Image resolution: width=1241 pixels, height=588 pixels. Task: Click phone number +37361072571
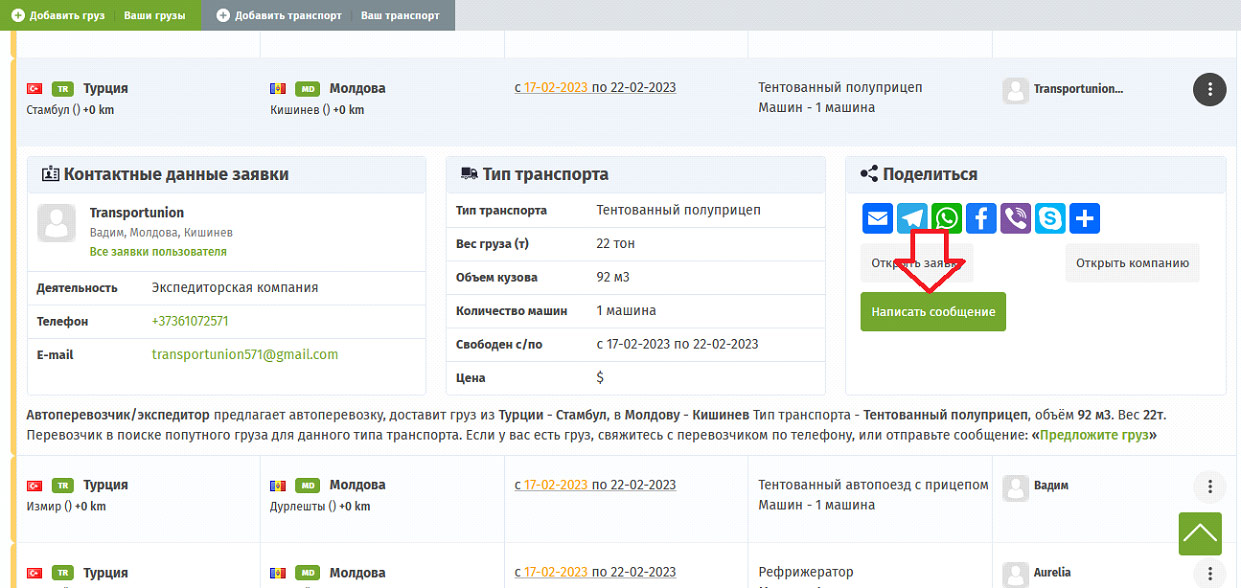190,321
